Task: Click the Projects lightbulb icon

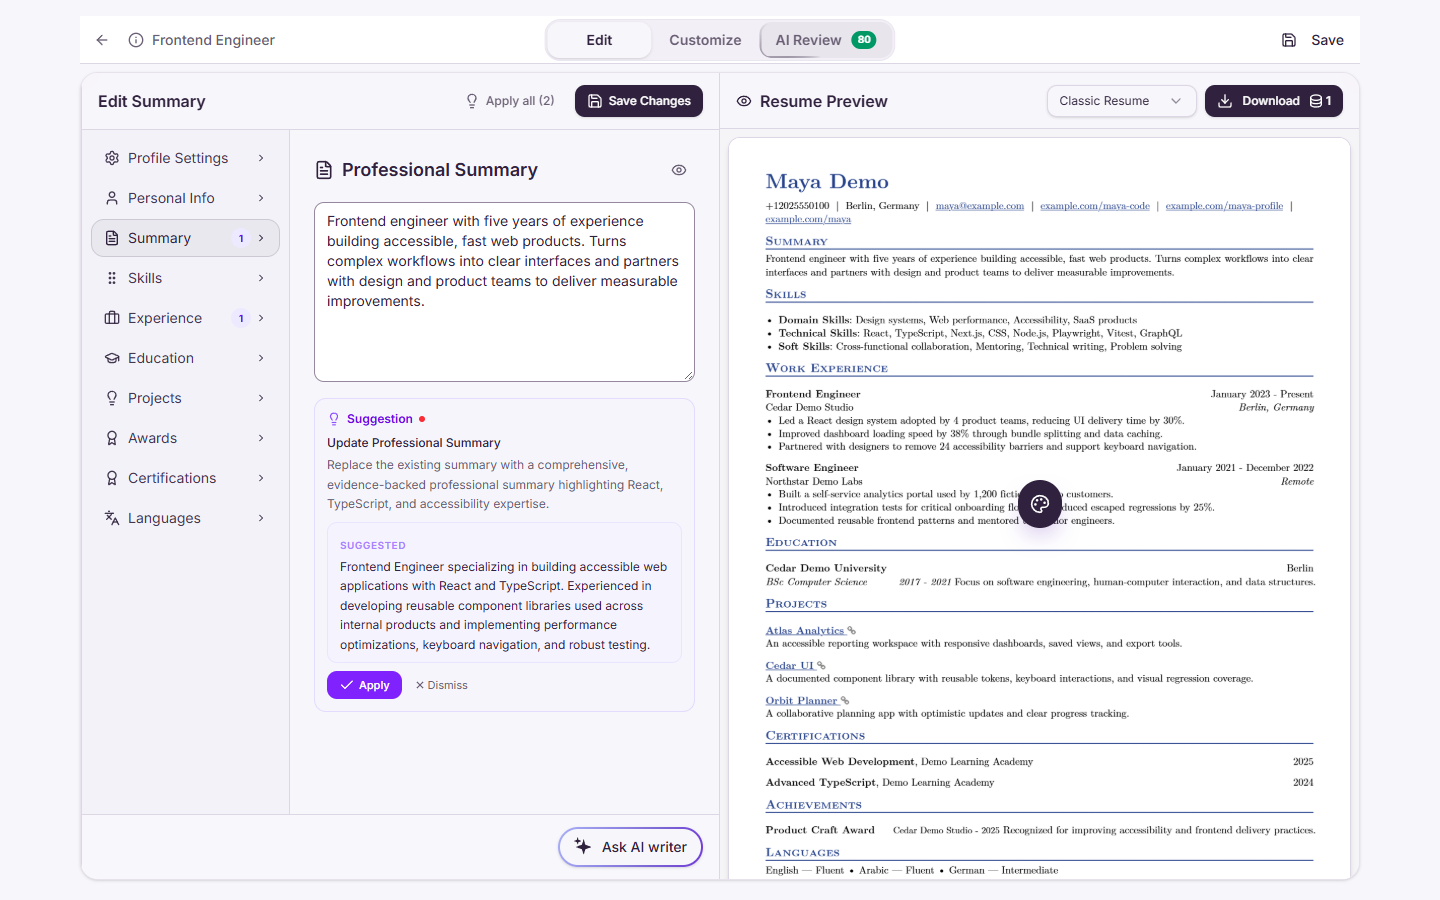Action: pos(112,398)
